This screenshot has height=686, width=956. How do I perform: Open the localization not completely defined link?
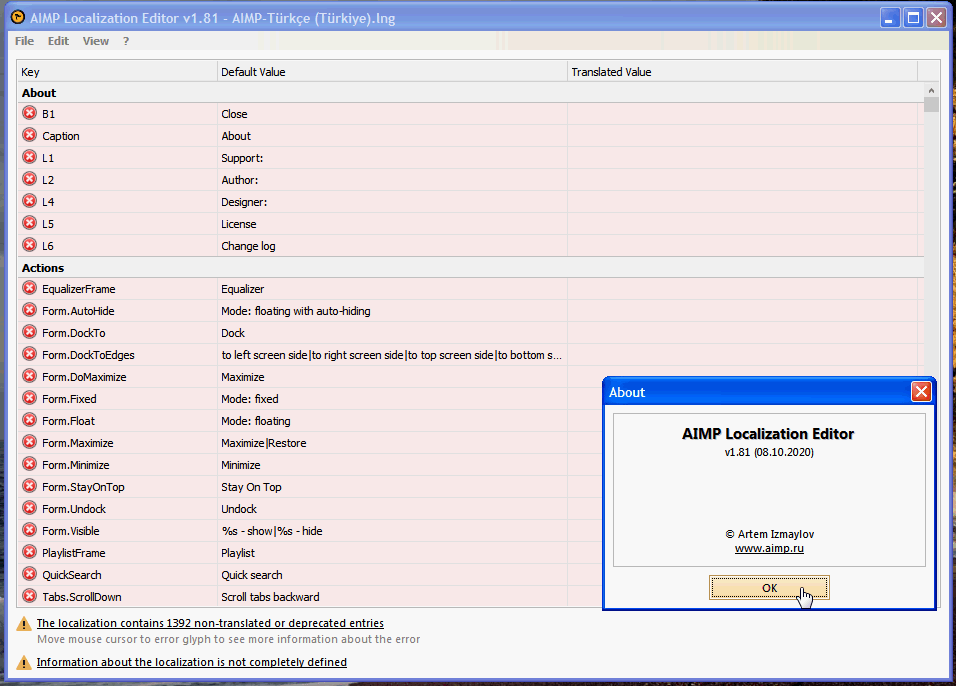pos(191,662)
